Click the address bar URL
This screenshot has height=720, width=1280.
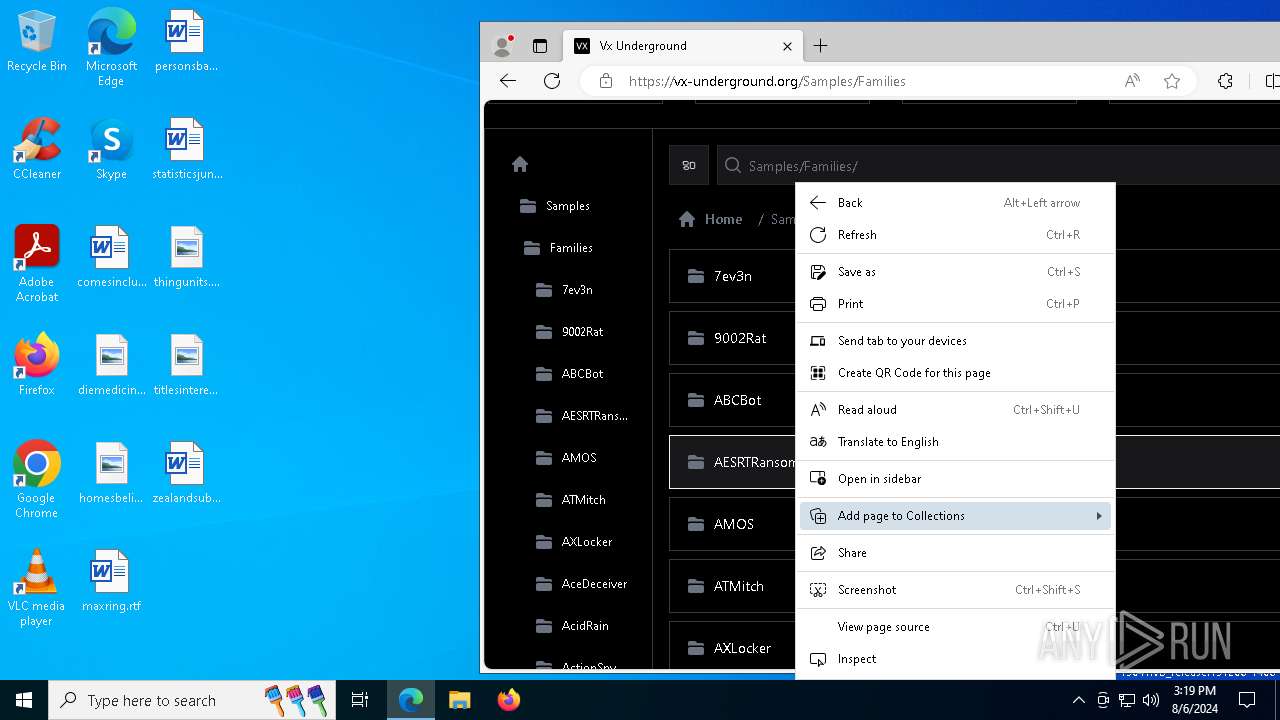(767, 81)
